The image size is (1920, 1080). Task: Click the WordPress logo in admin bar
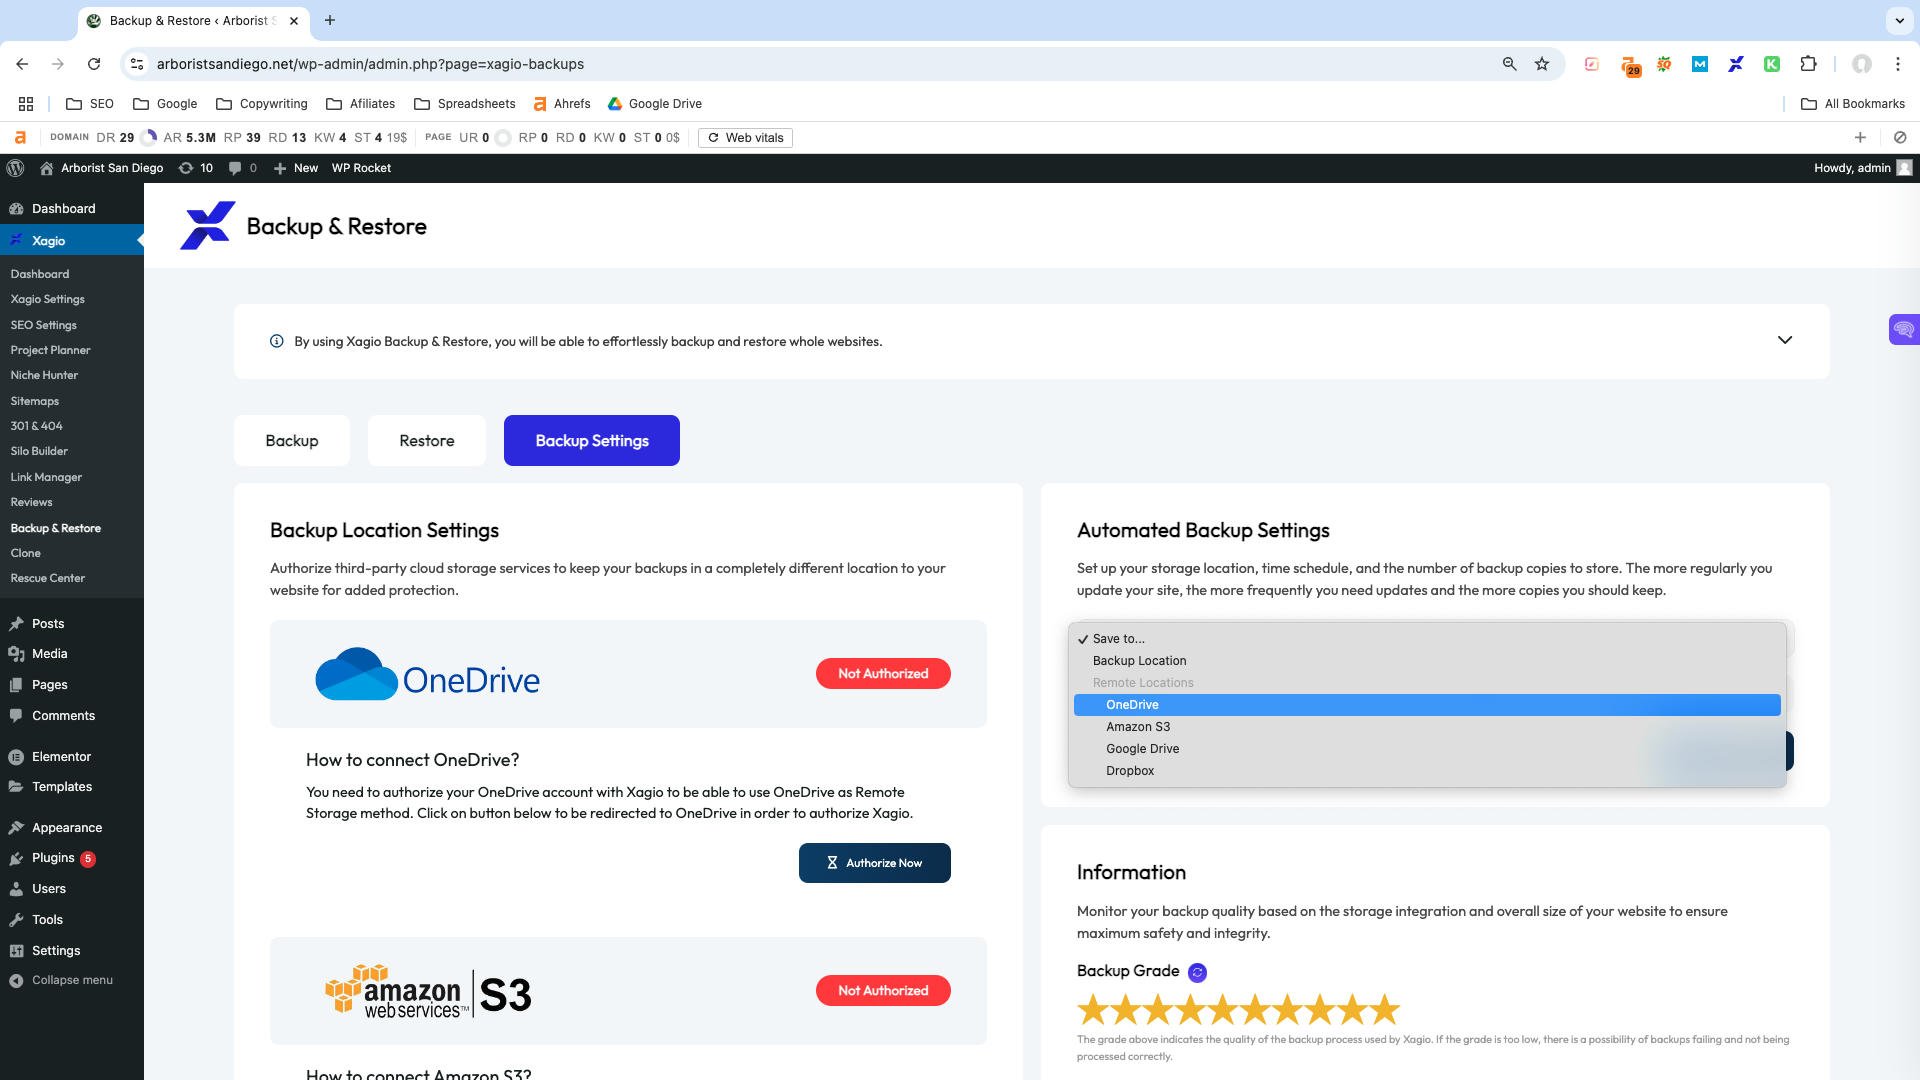pos(15,168)
